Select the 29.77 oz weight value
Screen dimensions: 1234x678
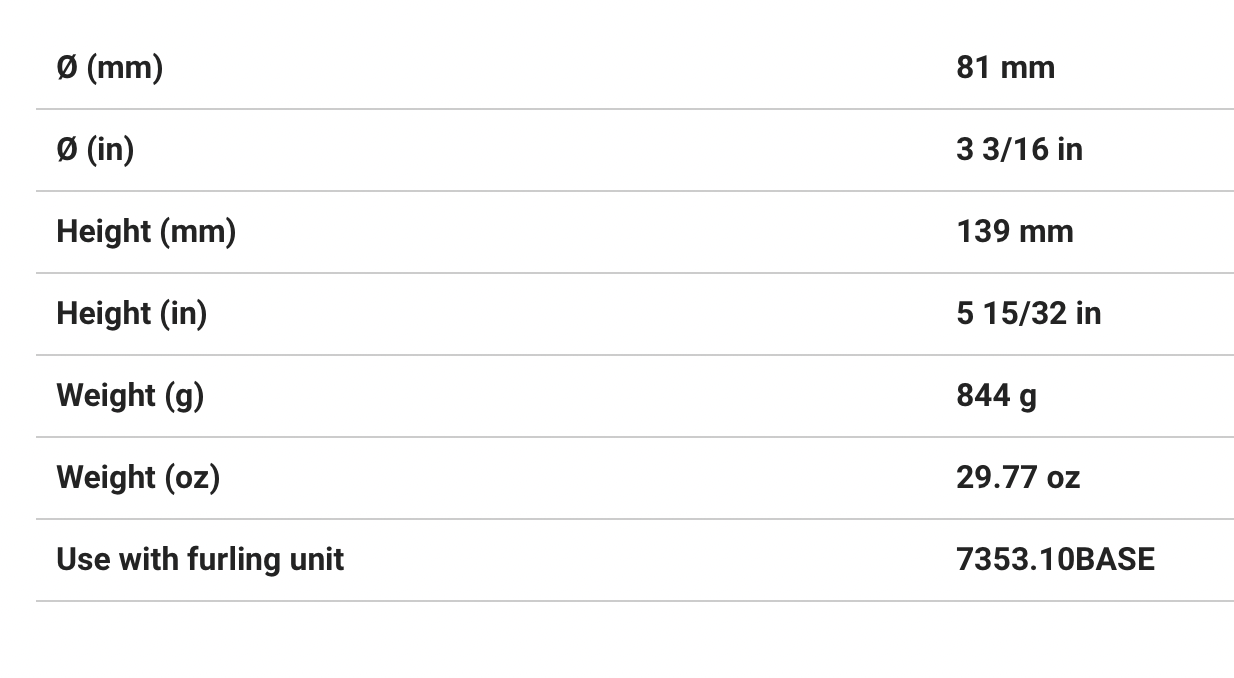coord(1017,478)
